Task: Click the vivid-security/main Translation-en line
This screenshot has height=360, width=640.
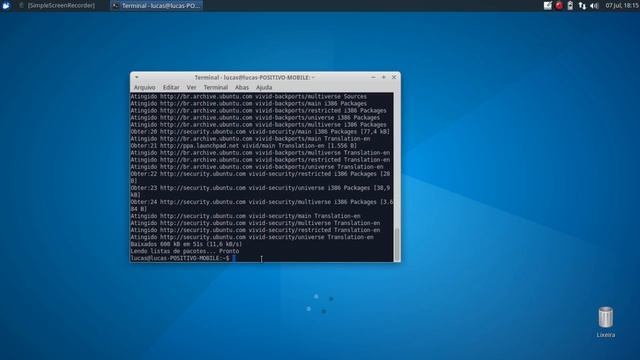Action: [245, 216]
